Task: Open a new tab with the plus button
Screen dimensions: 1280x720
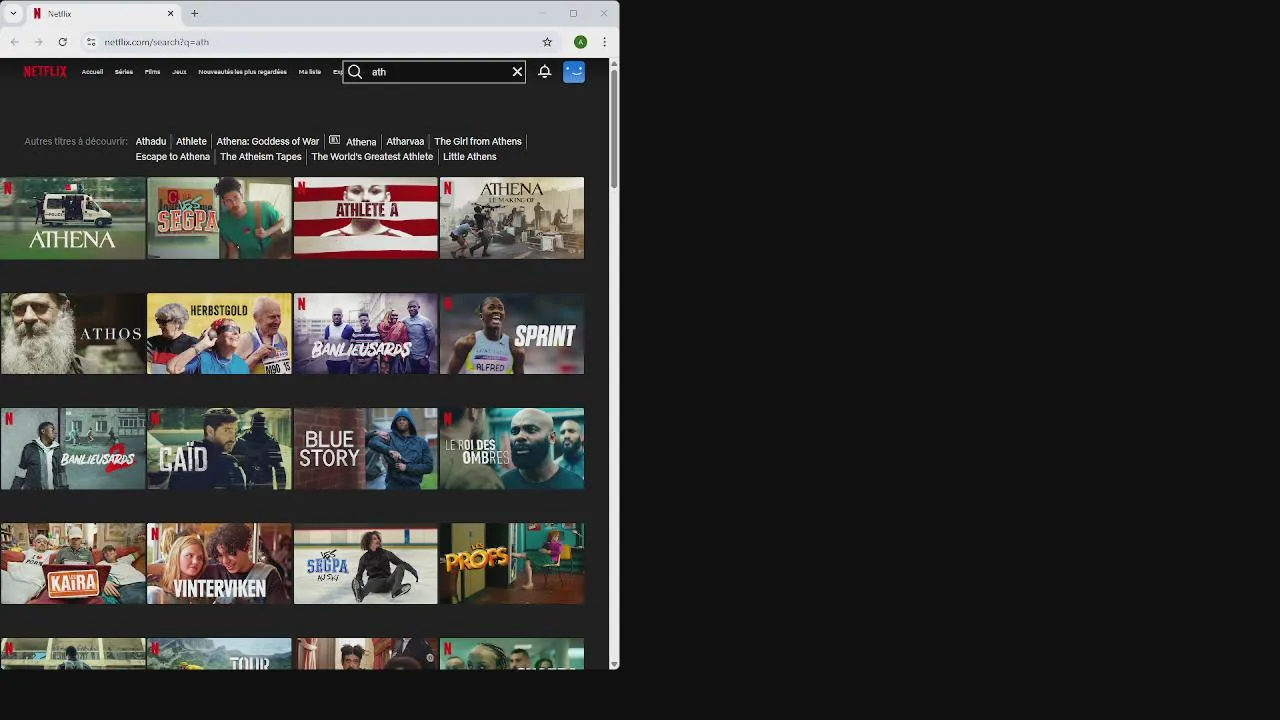Action: pyautogui.click(x=194, y=14)
